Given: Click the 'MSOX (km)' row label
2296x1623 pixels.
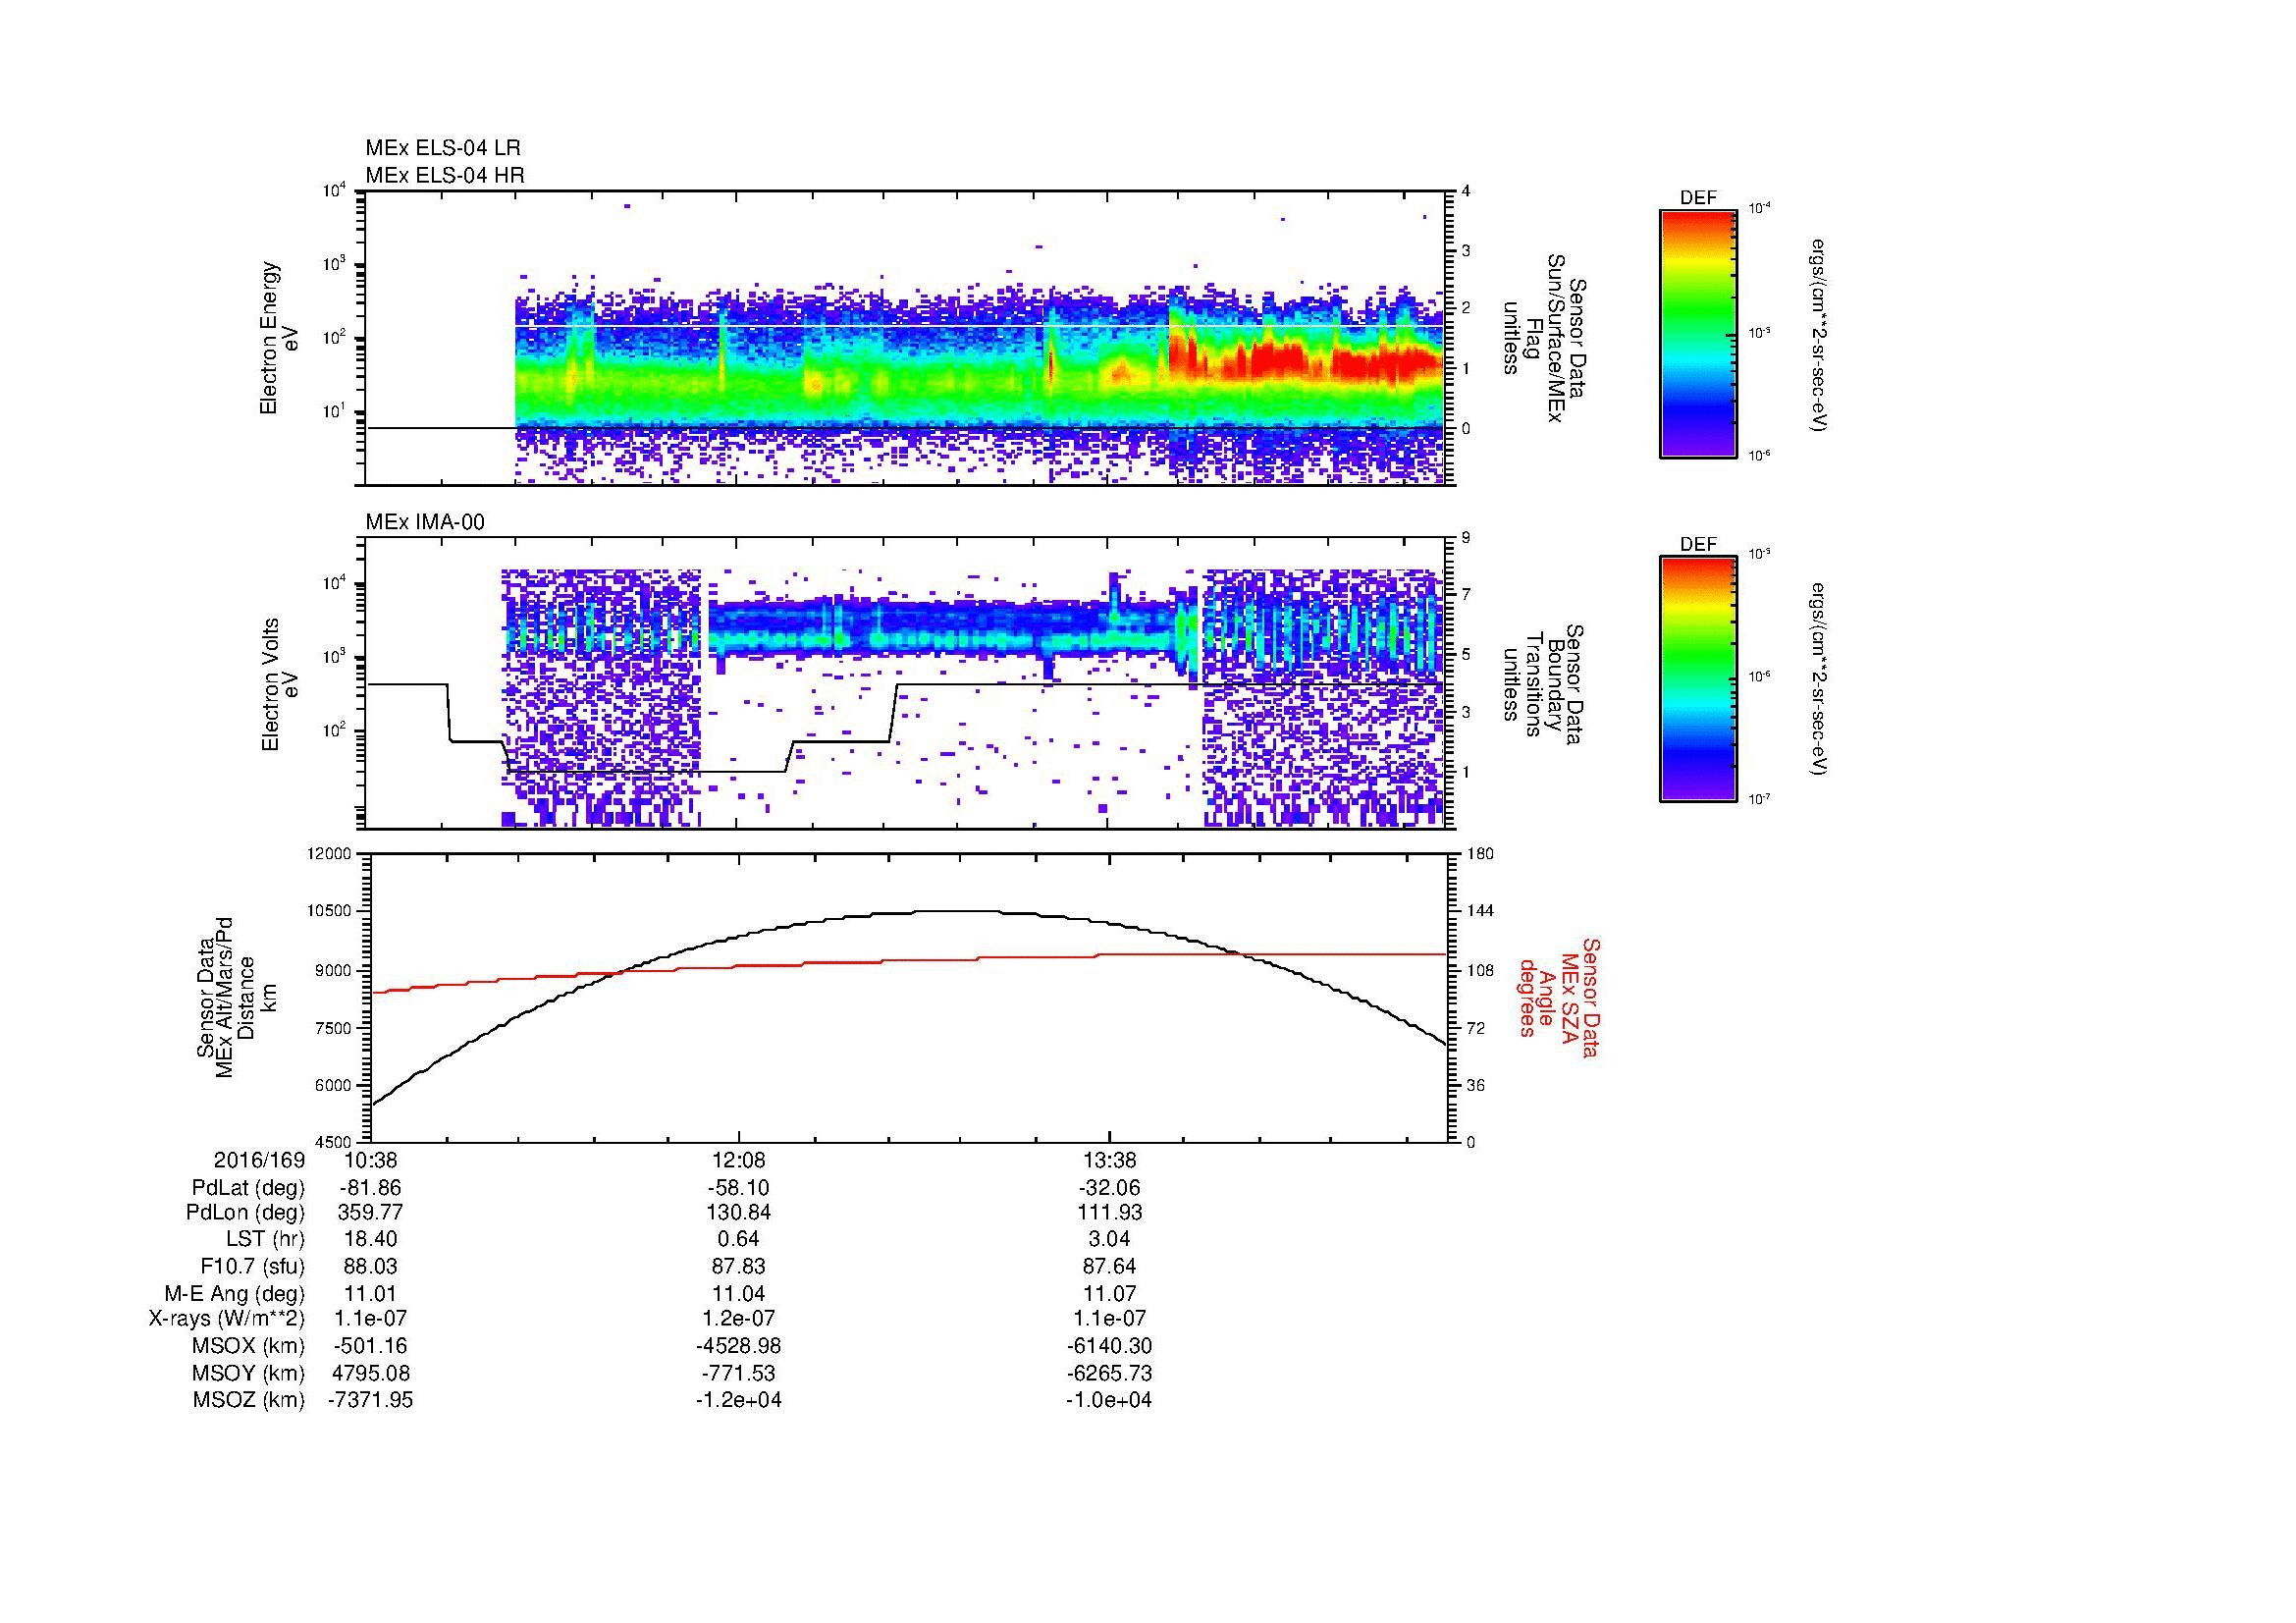Looking at the screenshot, I should point(249,1347).
